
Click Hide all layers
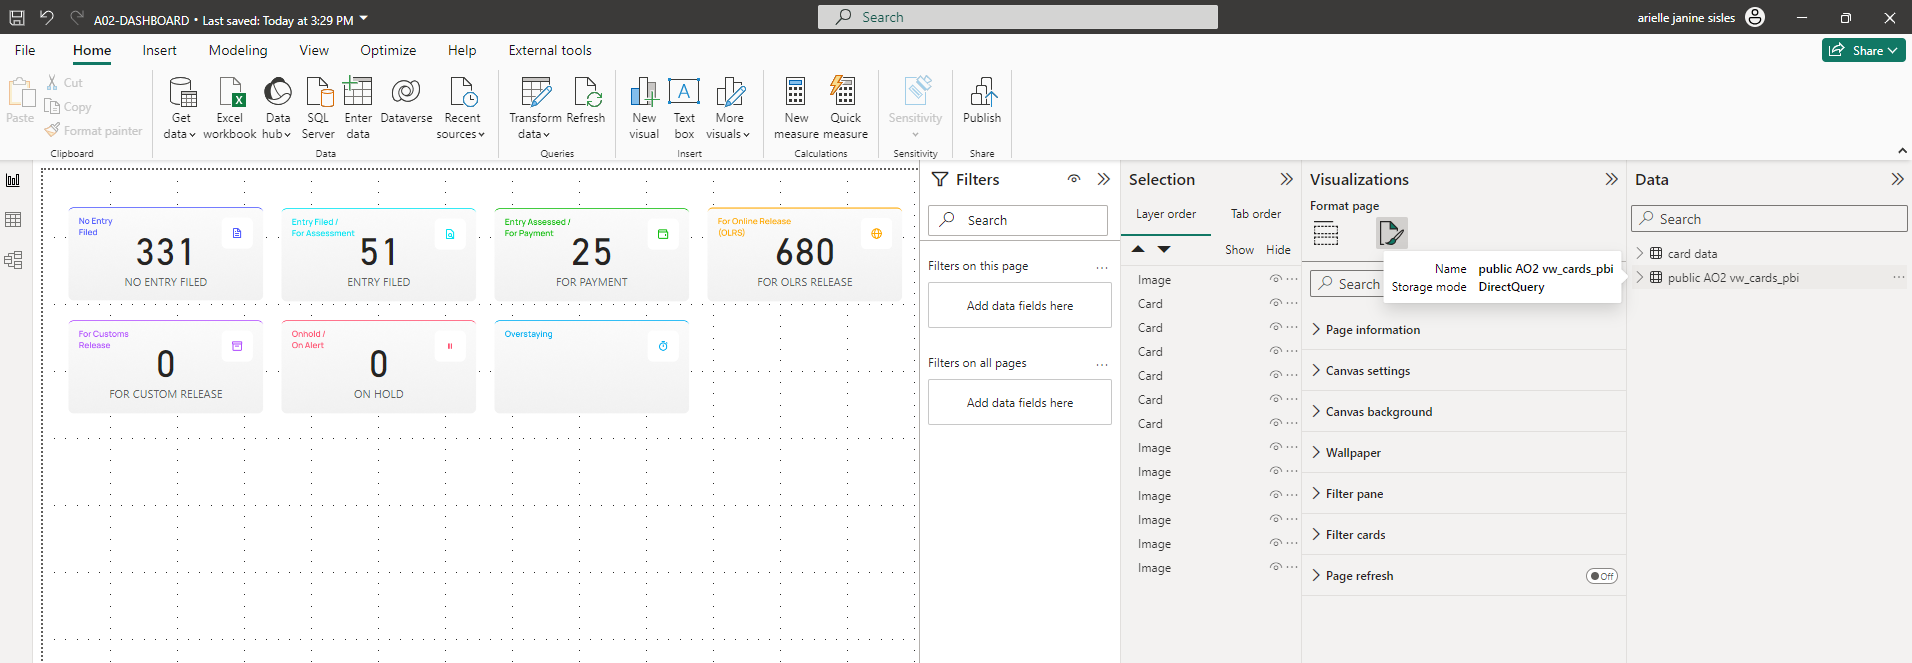tap(1278, 250)
